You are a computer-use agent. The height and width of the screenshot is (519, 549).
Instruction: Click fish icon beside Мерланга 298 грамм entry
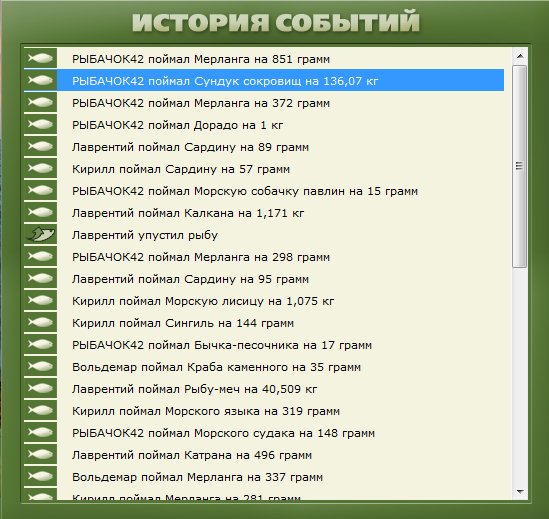(x=40, y=256)
